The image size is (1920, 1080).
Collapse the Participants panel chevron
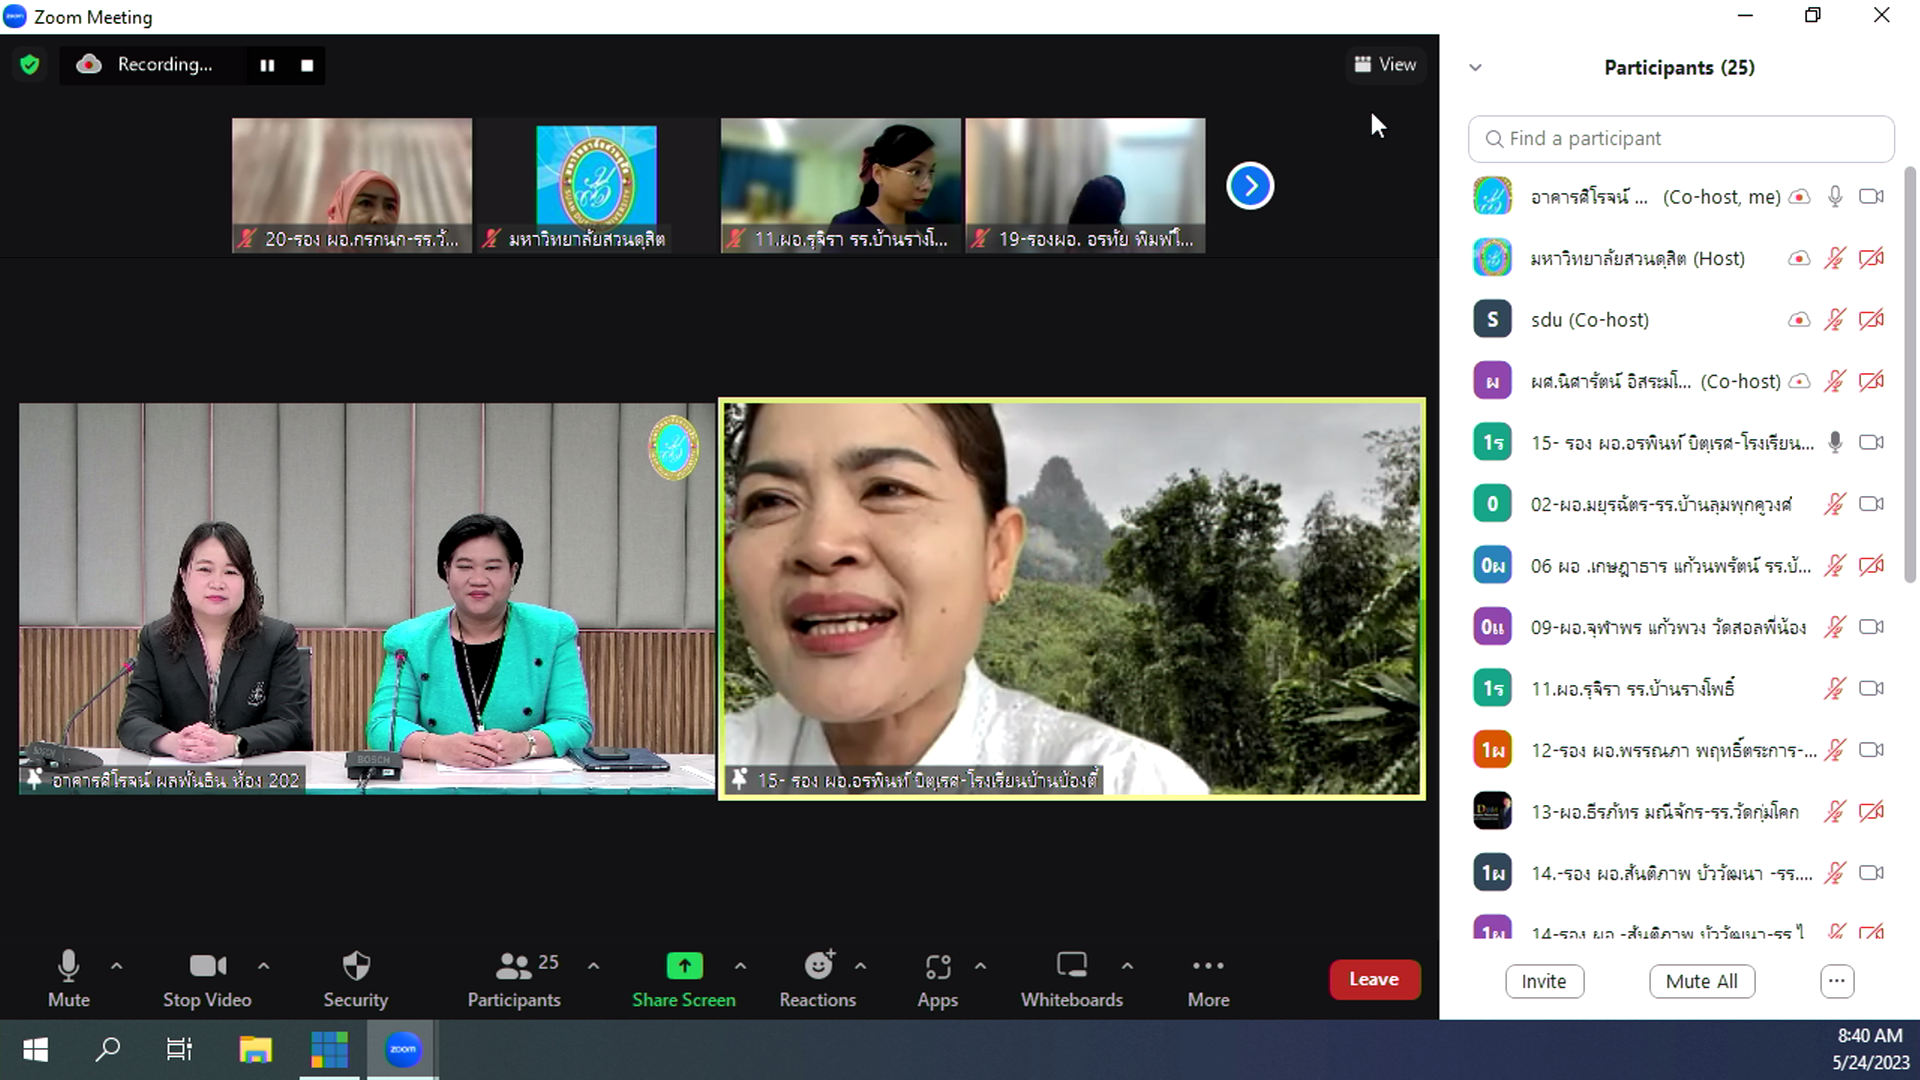(1475, 68)
